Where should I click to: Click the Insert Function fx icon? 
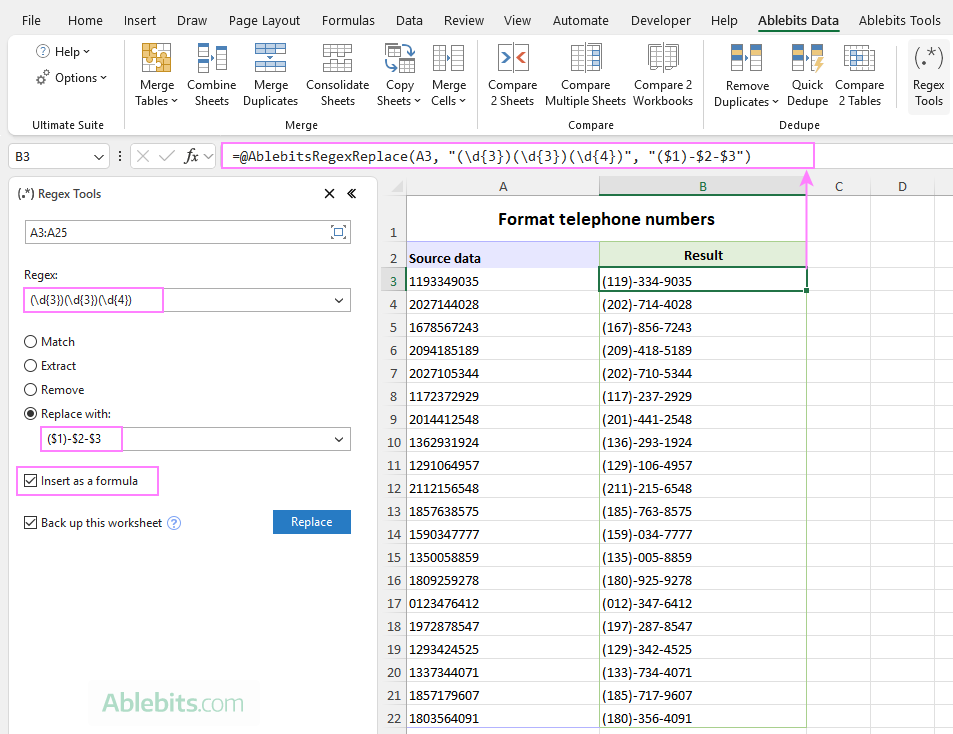(x=191, y=156)
